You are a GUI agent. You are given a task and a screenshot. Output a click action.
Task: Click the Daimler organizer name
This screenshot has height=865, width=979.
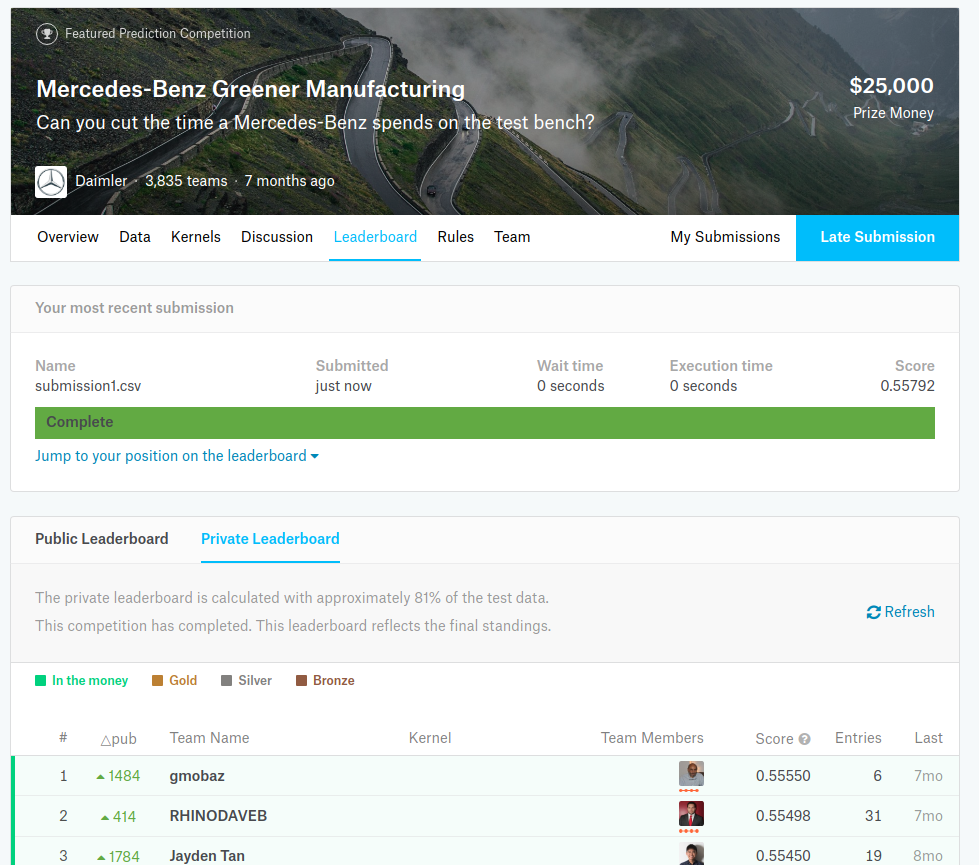click(x=101, y=181)
